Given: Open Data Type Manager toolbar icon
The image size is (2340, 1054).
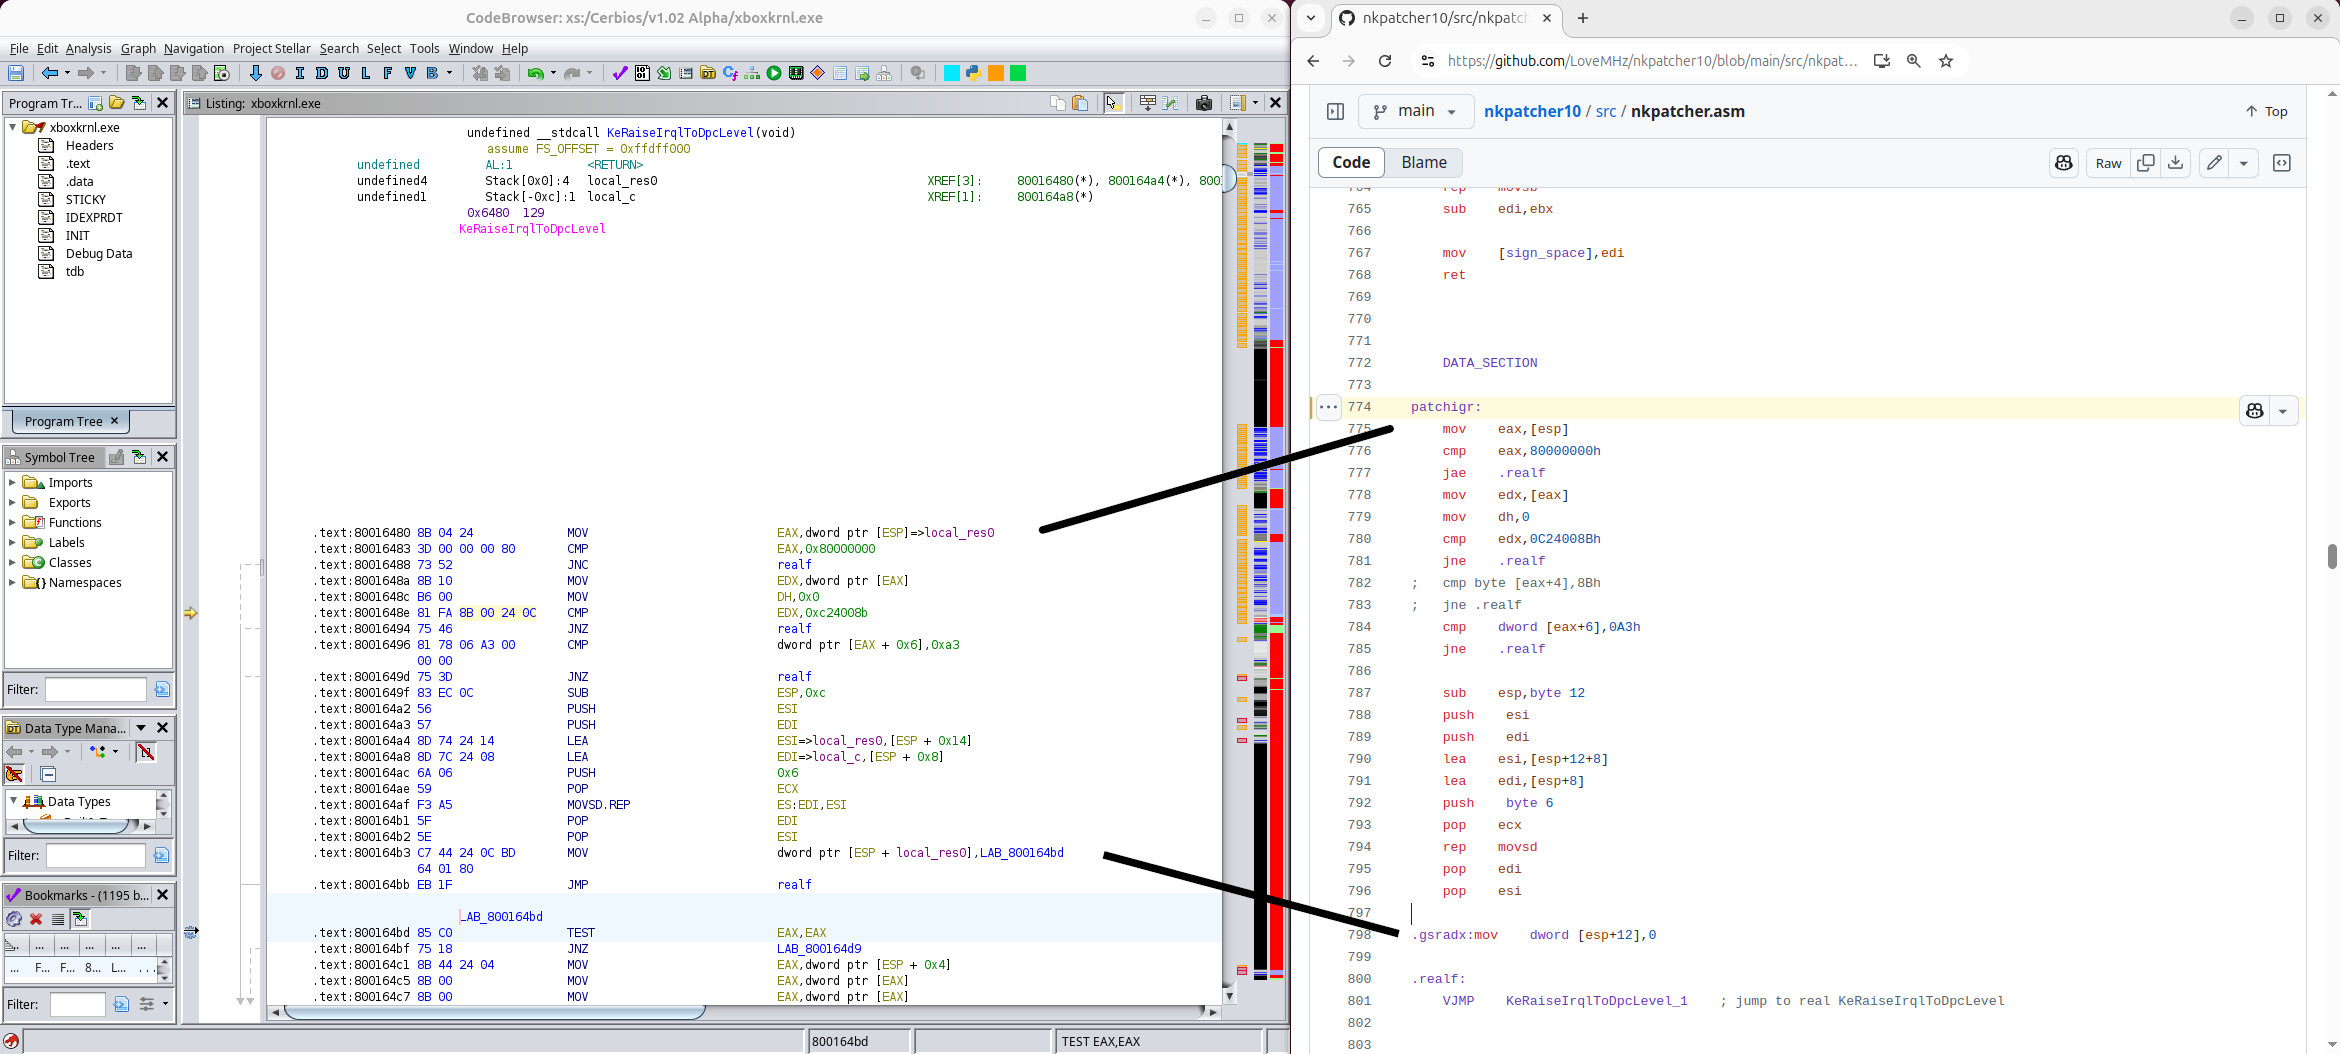Looking at the screenshot, I should [x=708, y=73].
